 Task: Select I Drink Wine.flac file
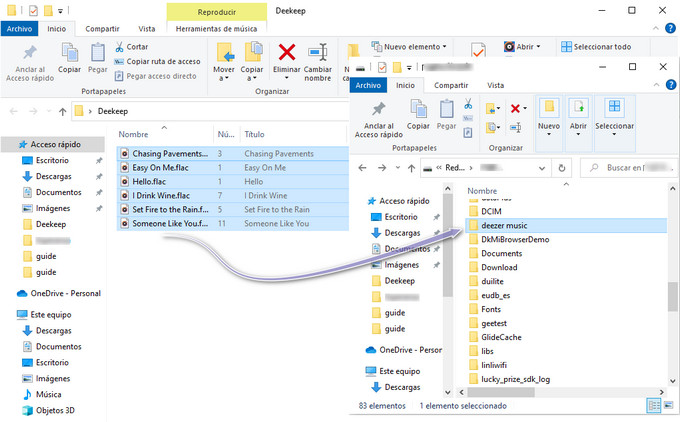(x=232, y=196)
